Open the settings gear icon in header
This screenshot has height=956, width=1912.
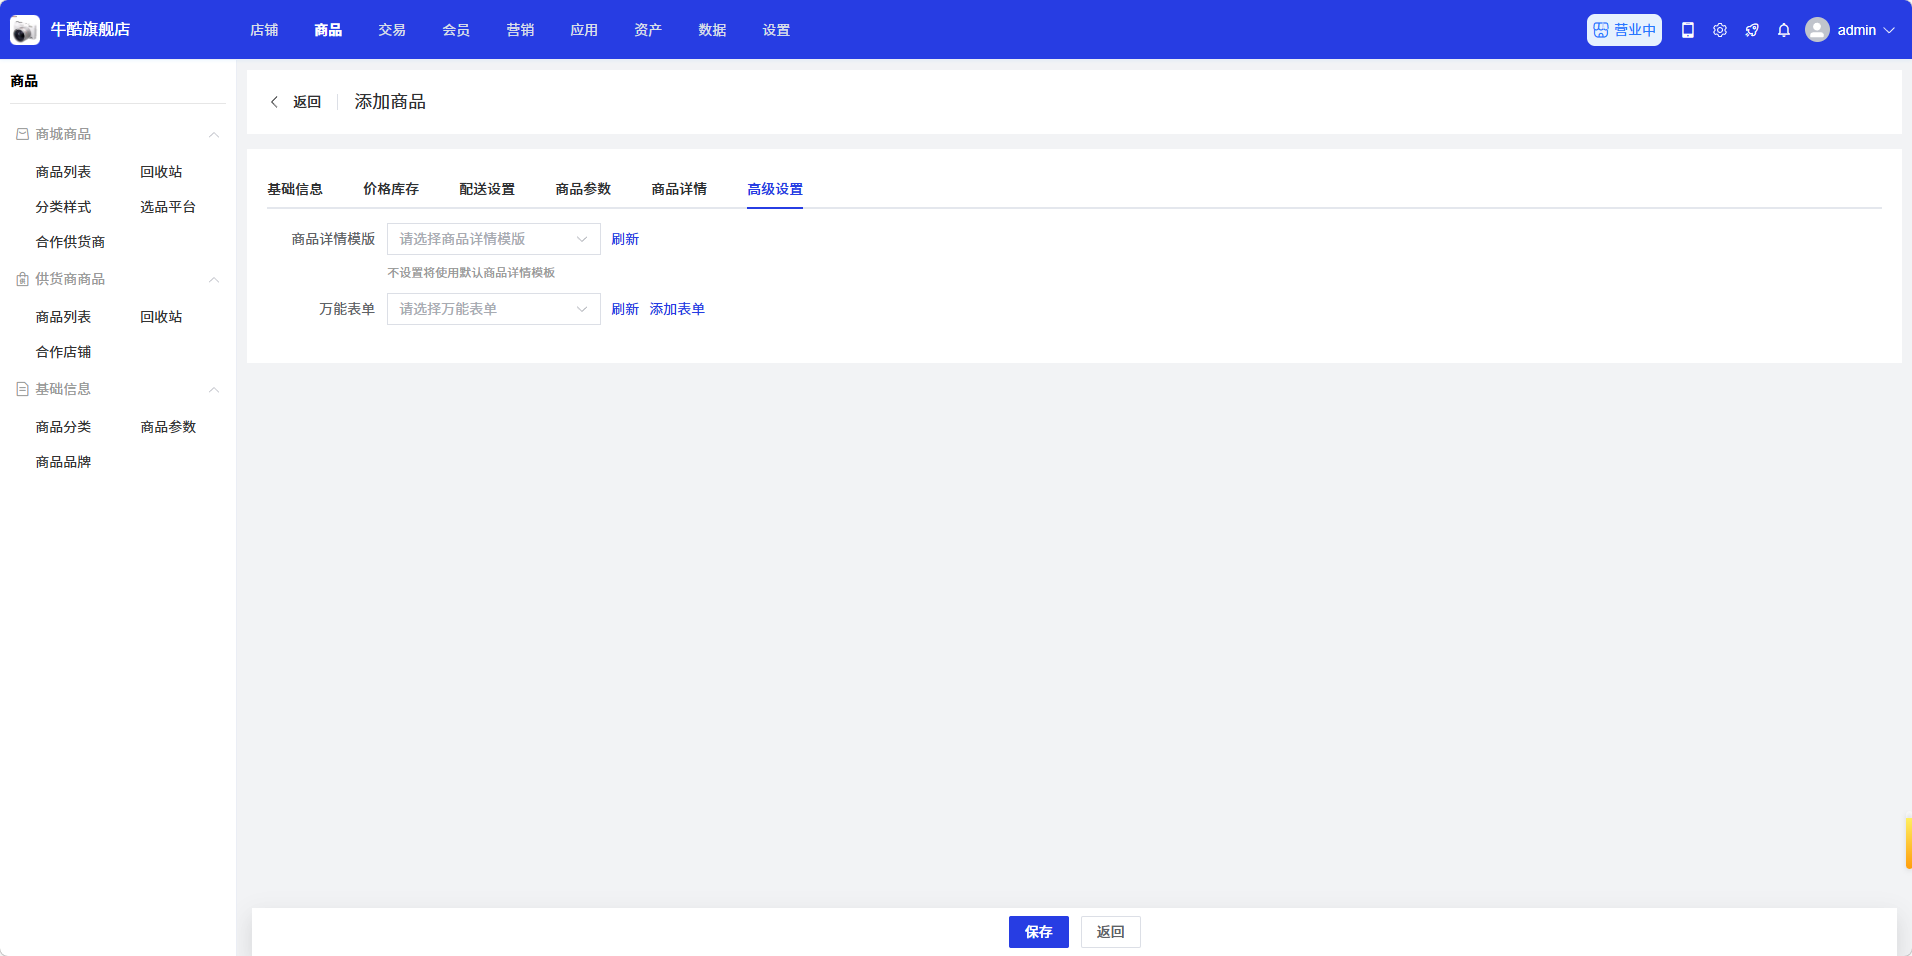pos(1720,30)
